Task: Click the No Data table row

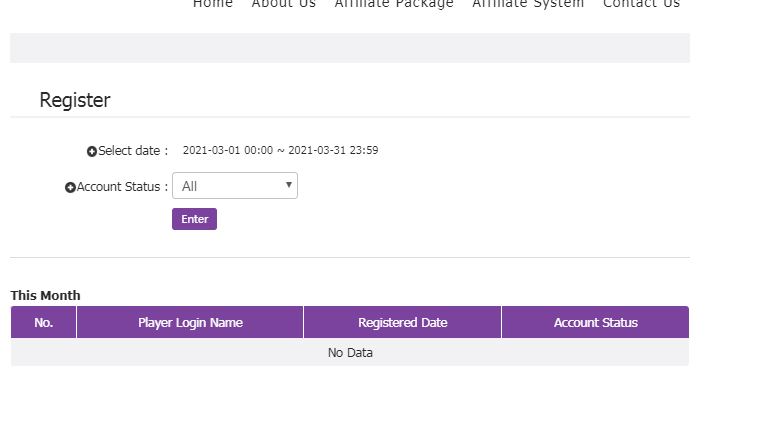Action: 350,353
